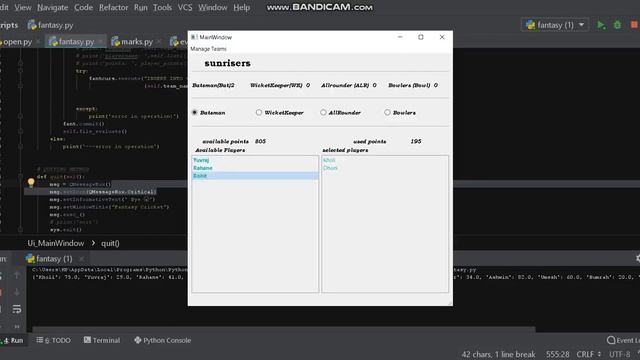Click the horizontal scrollbar in Run console

(284, 329)
